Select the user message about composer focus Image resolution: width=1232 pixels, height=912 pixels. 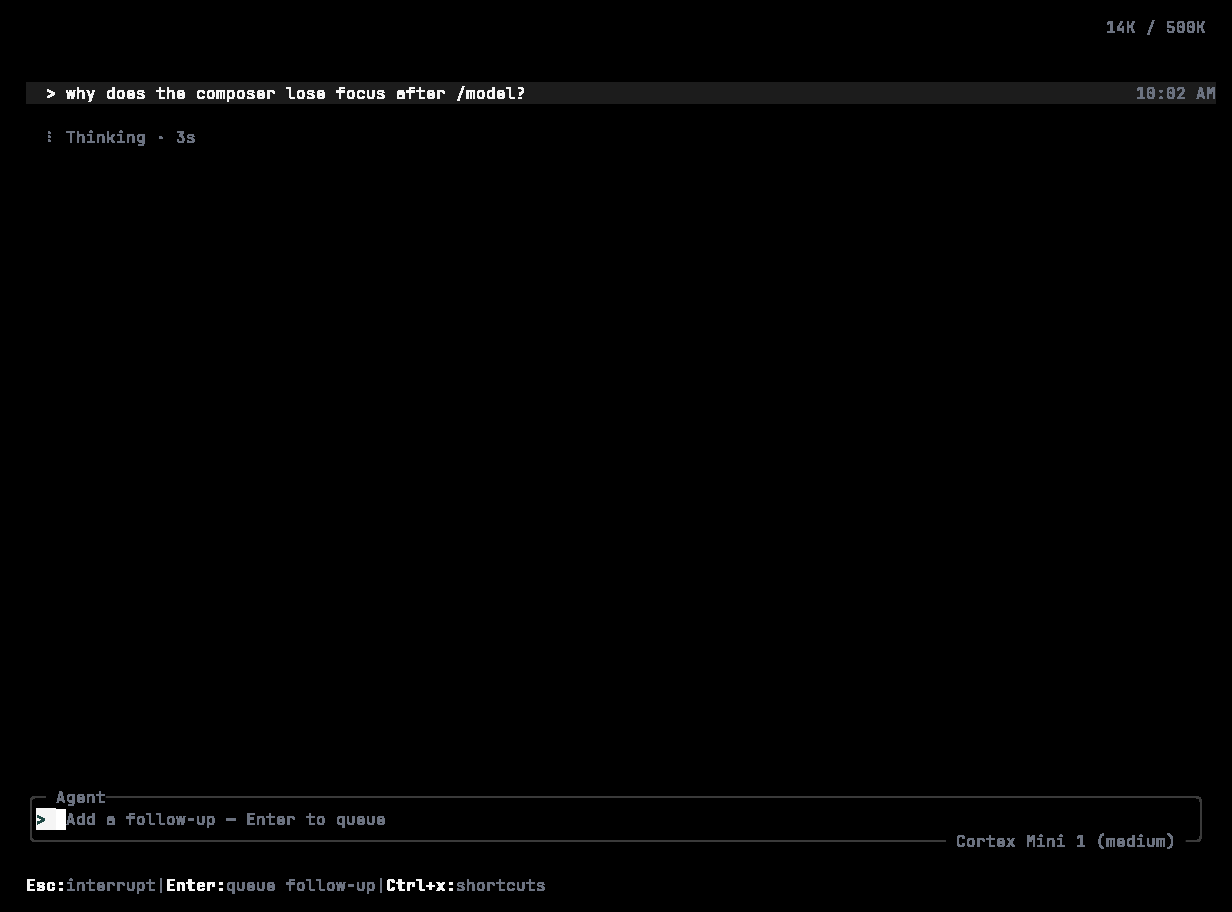tap(620, 93)
